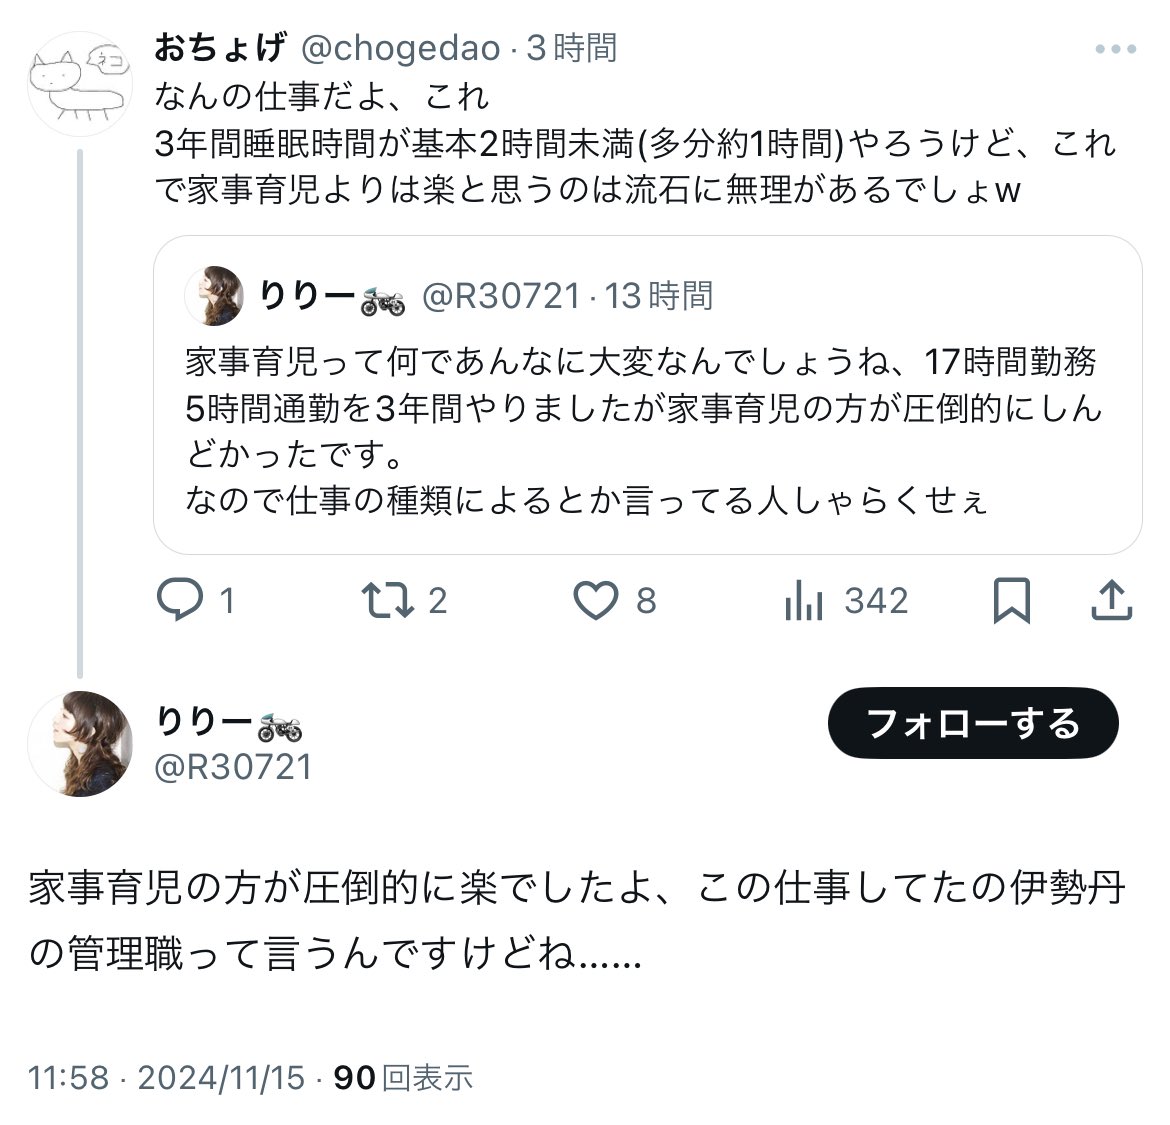This screenshot has height=1125, width=1170.
Task: Click the reply speech bubble icon
Action: pyautogui.click(x=181, y=600)
